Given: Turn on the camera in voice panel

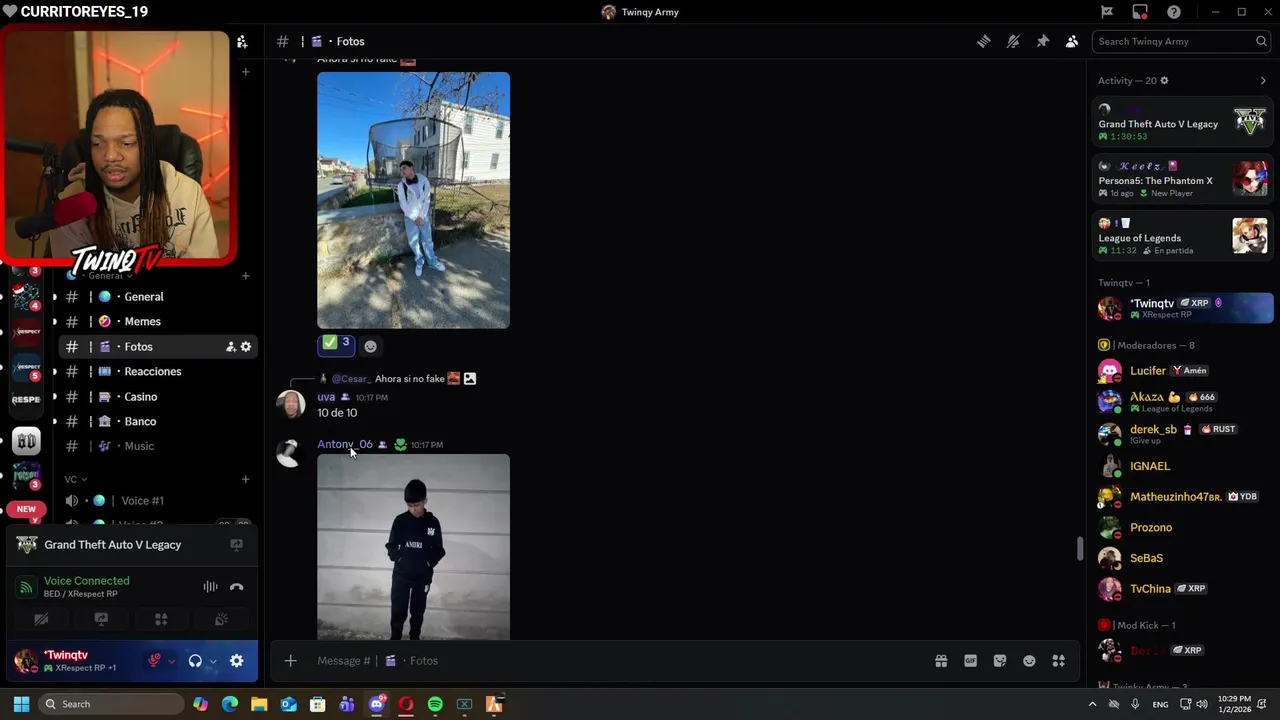Looking at the screenshot, I should tap(41, 620).
